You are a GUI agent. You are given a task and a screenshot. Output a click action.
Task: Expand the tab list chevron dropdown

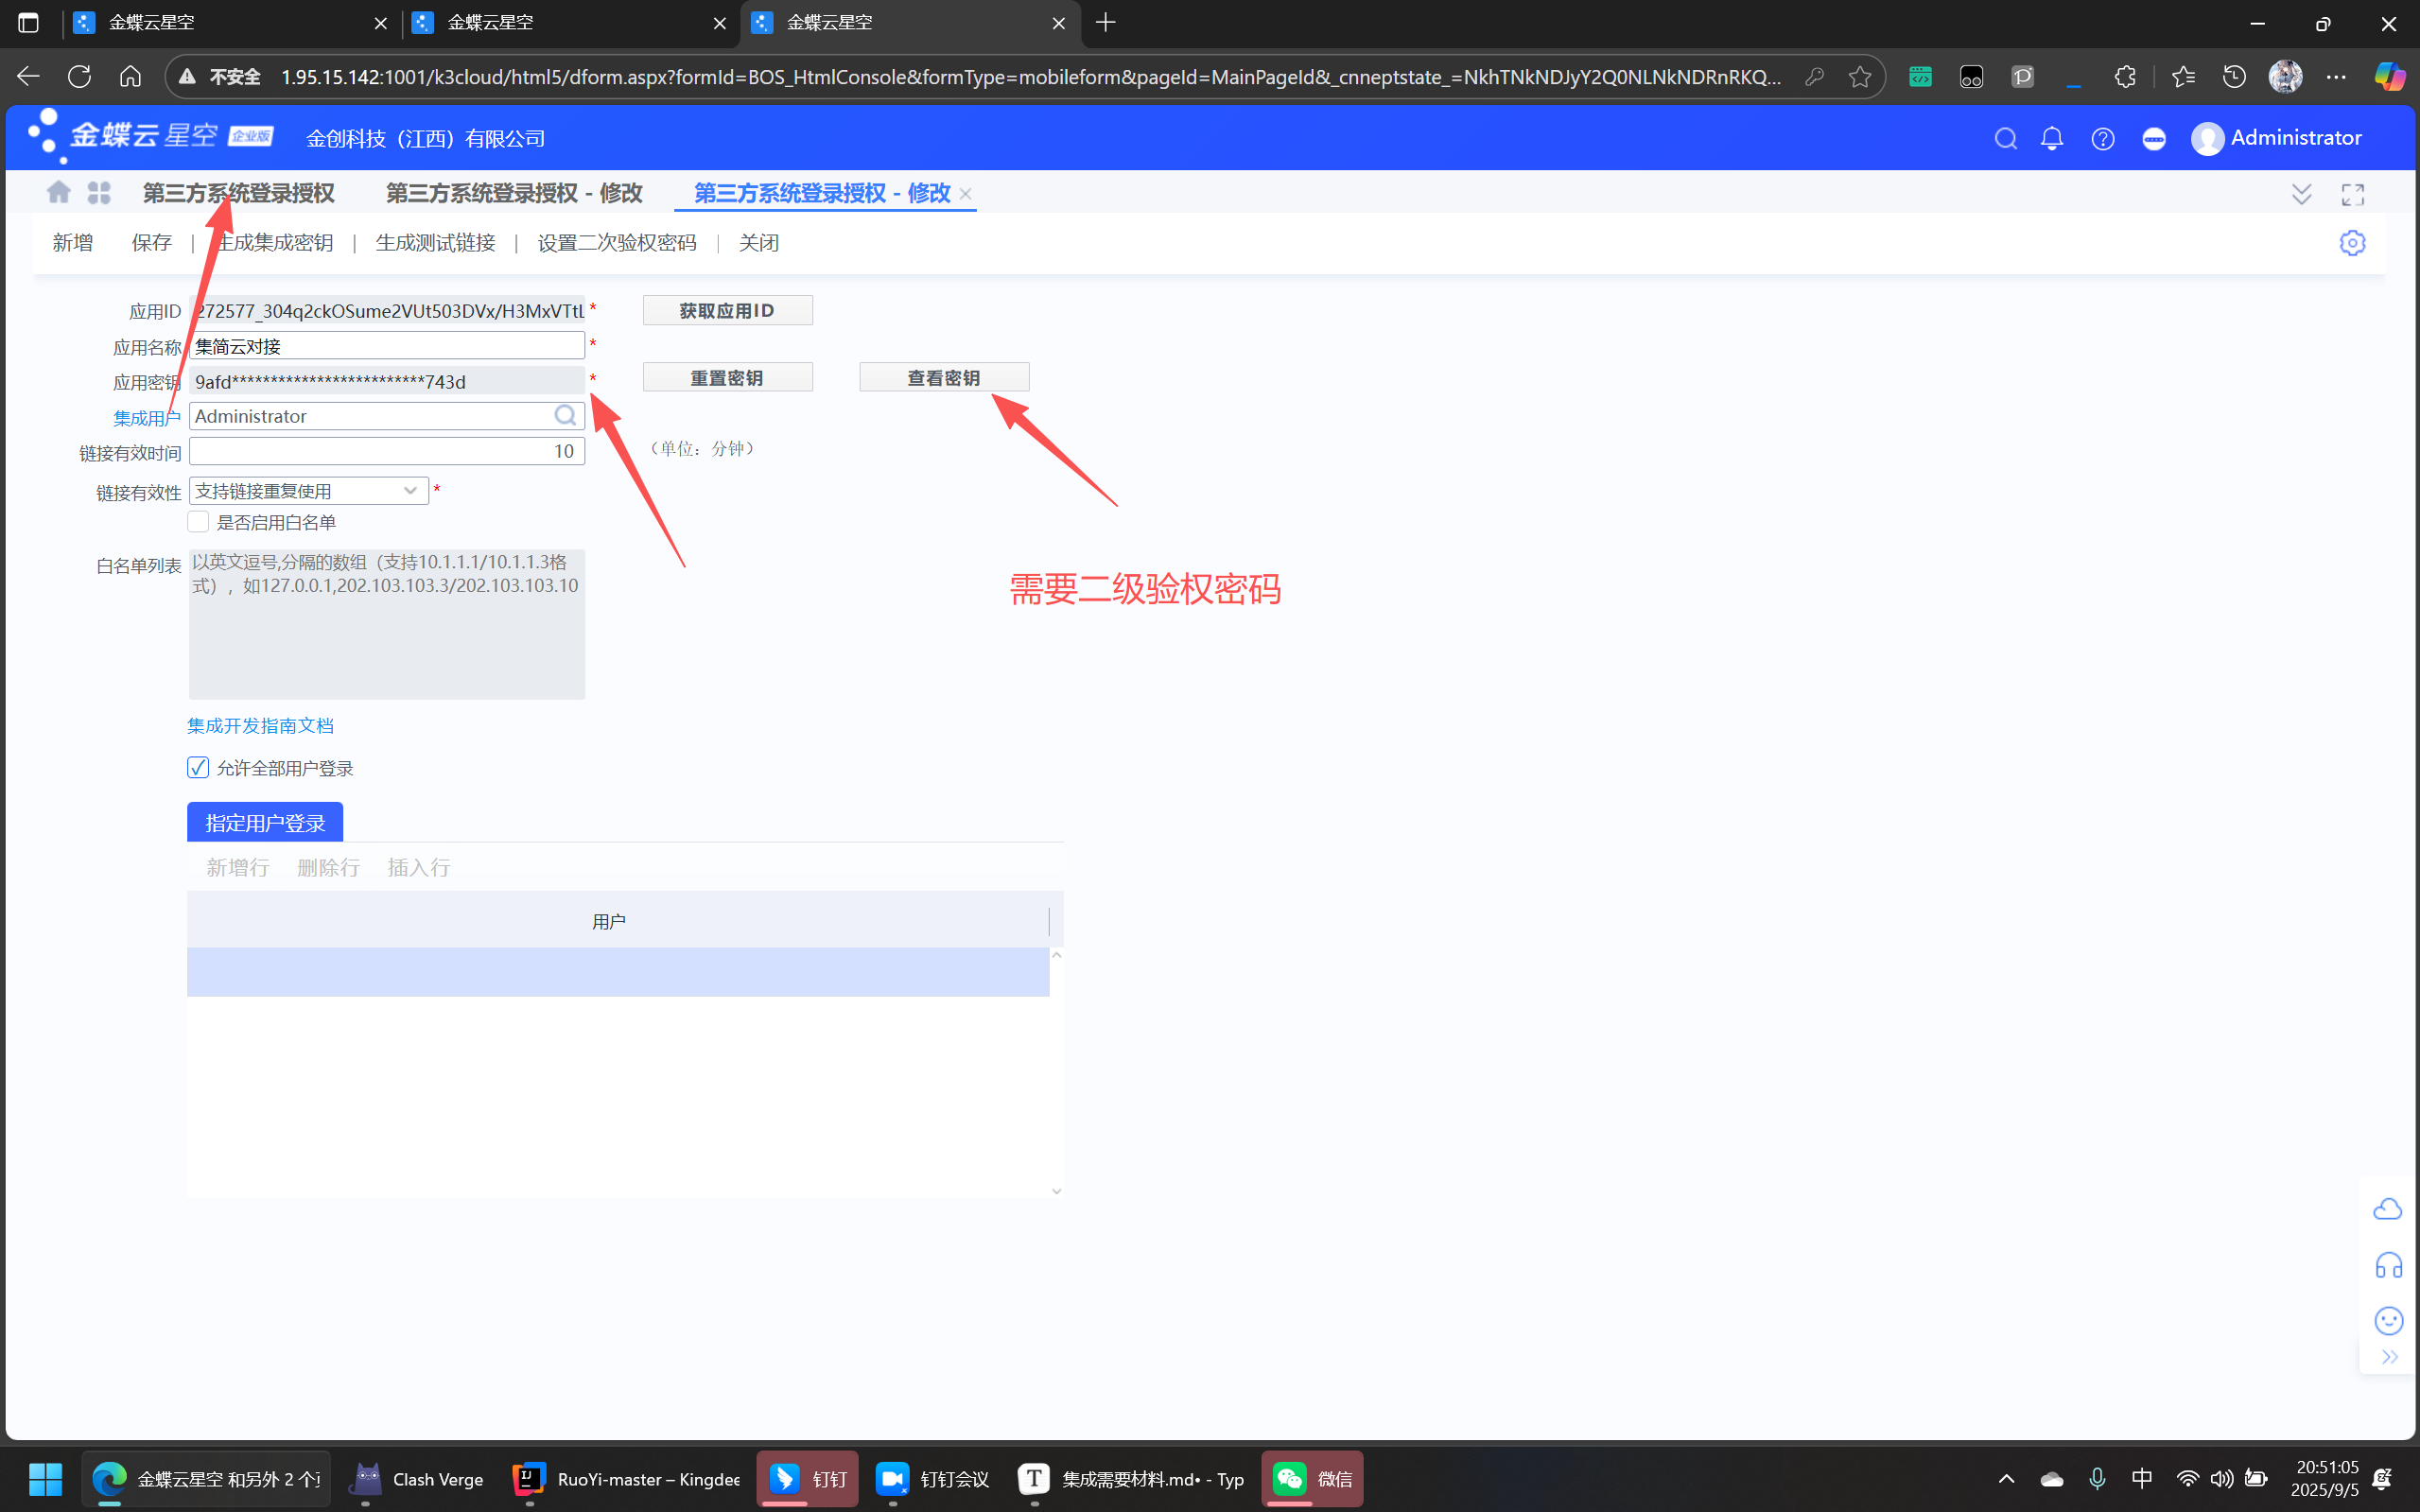(x=2301, y=194)
